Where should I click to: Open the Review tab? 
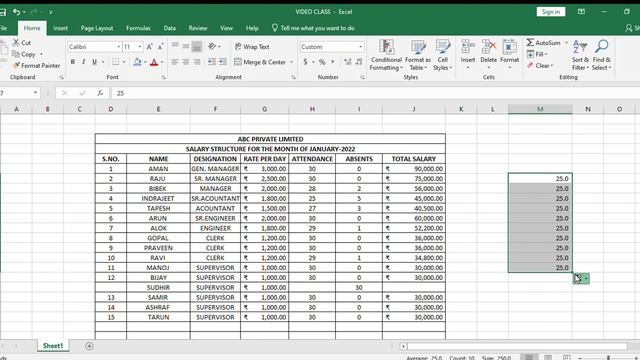(x=198, y=28)
